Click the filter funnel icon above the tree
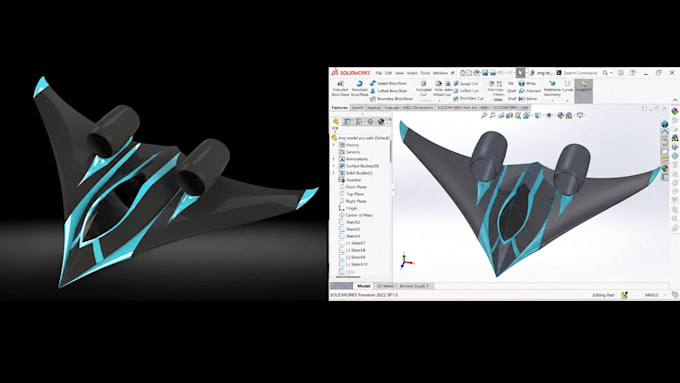Image resolution: width=680 pixels, height=383 pixels. tap(335, 130)
